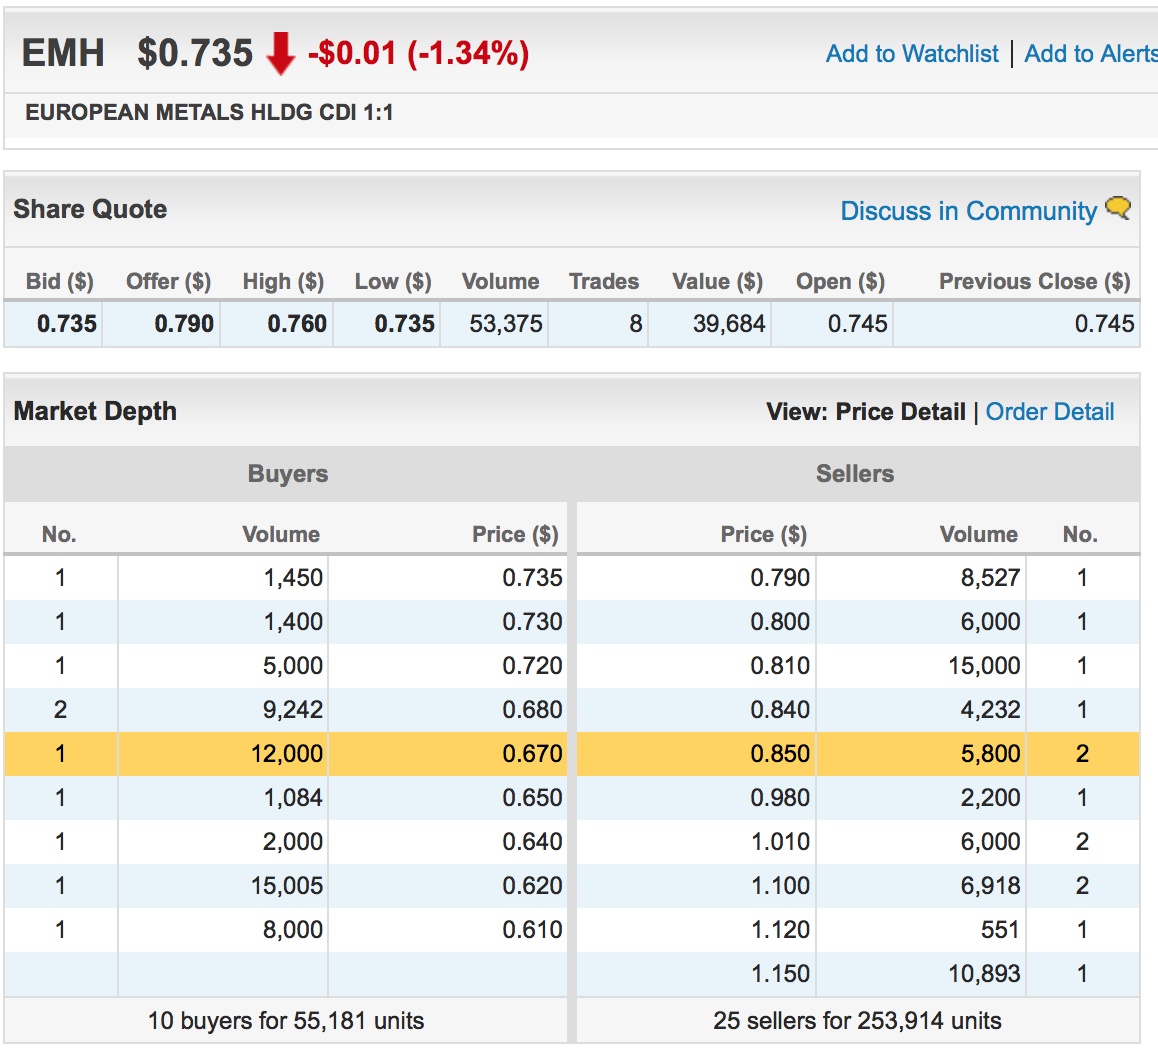Image resolution: width=1158 pixels, height=1054 pixels.
Task: Click the EMH ticker symbol
Action: [63, 53]
